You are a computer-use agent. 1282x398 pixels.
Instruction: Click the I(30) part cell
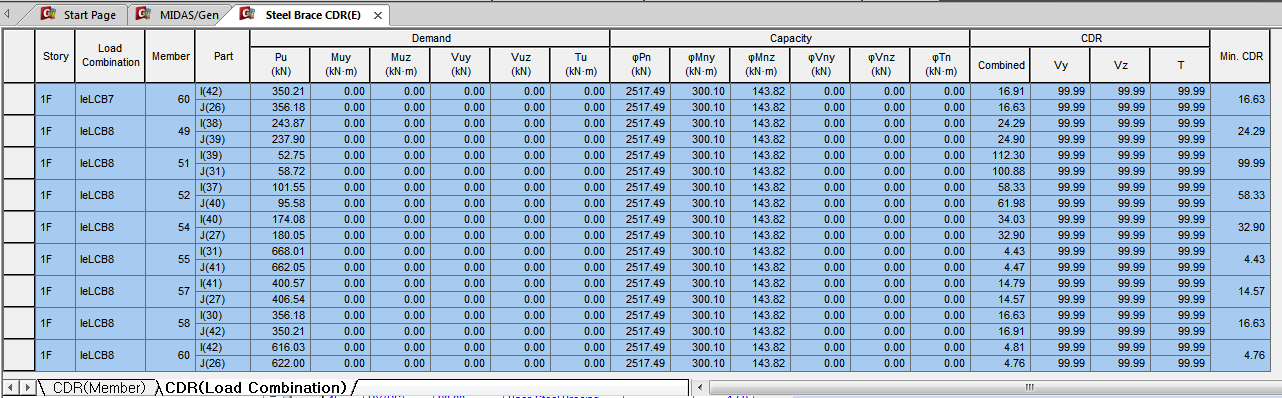click(223, 315)
